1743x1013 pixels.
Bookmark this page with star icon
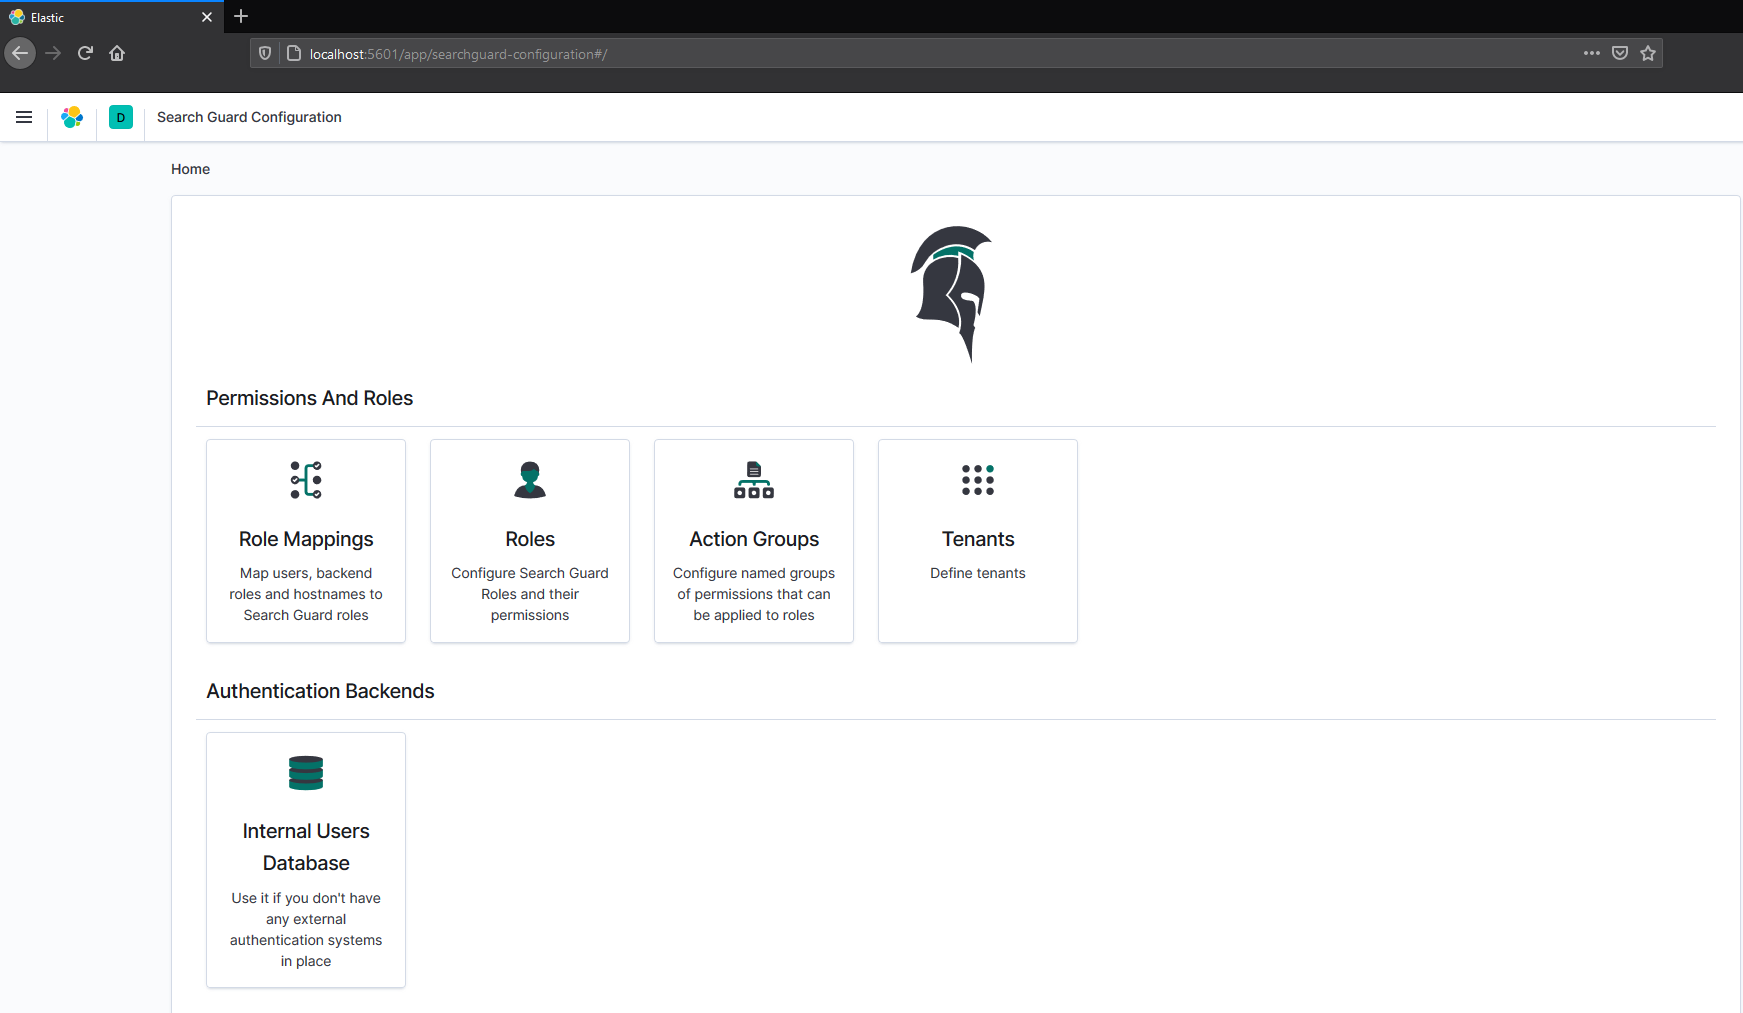click(x=1648, y=53)
